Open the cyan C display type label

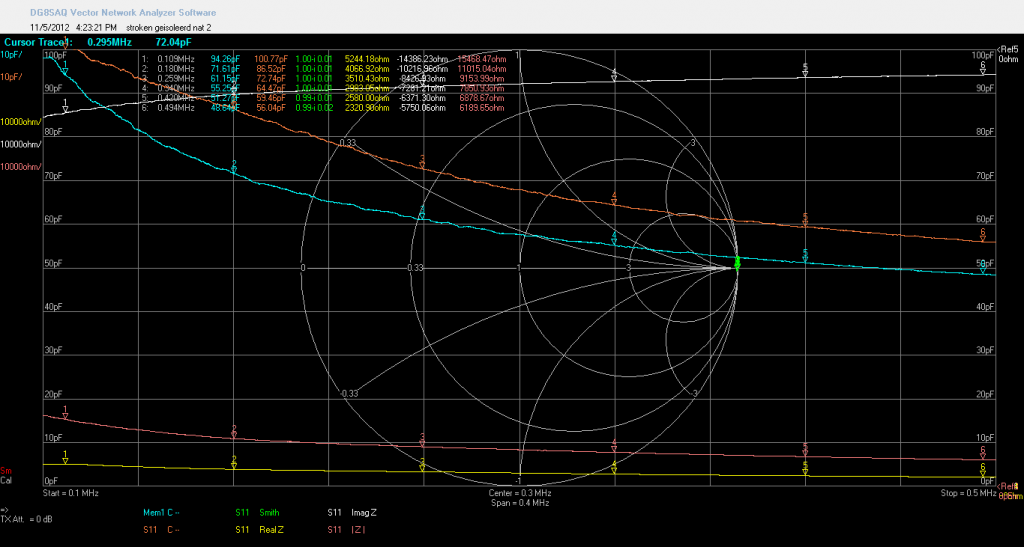(174, 512)
